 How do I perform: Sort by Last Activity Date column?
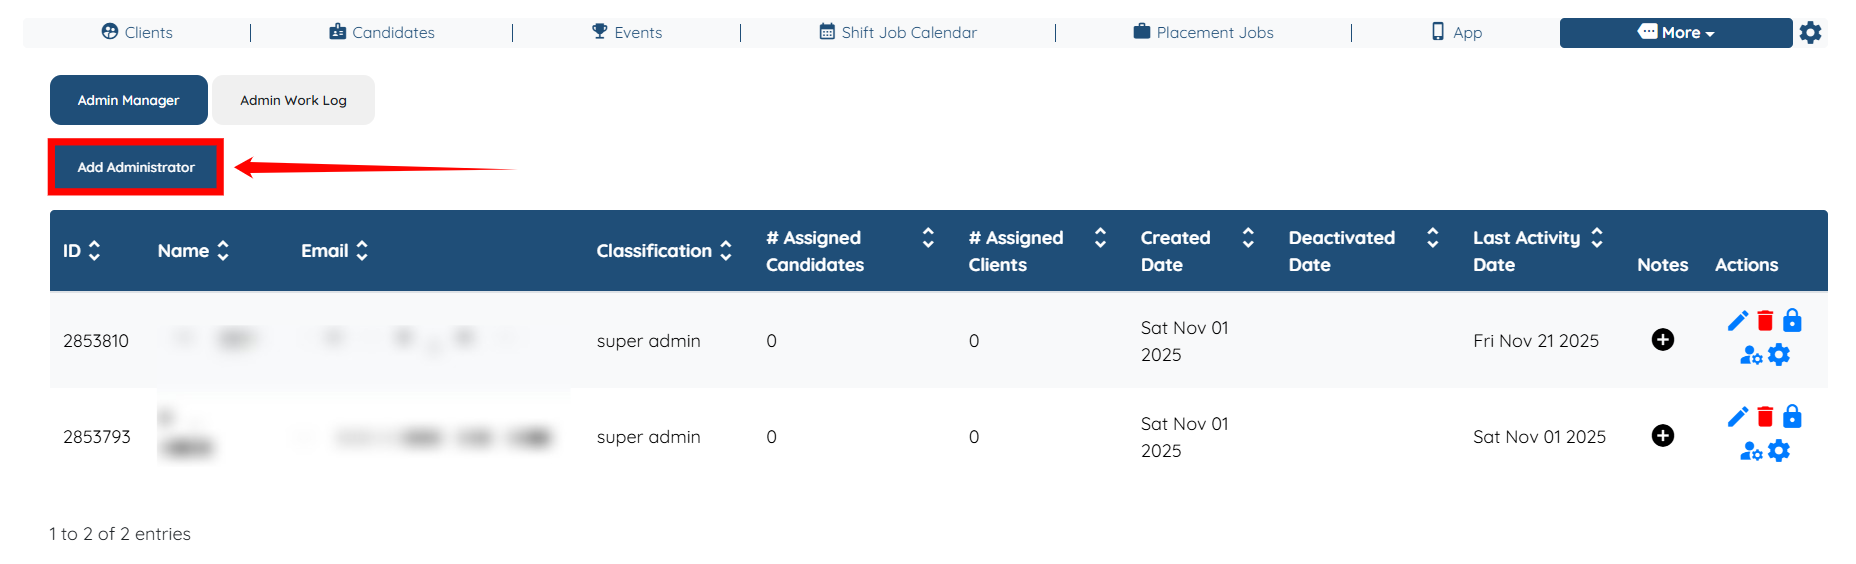(1596, 238)
